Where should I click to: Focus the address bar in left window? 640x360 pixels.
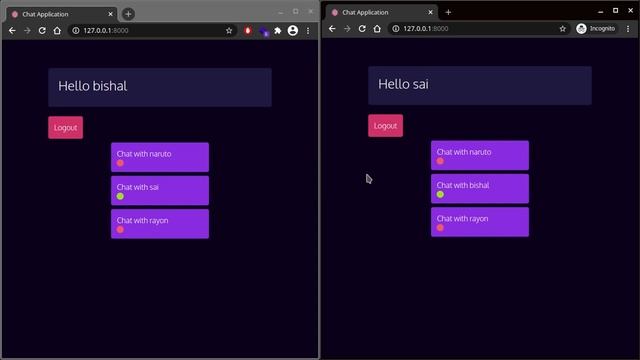coord(151,31)
